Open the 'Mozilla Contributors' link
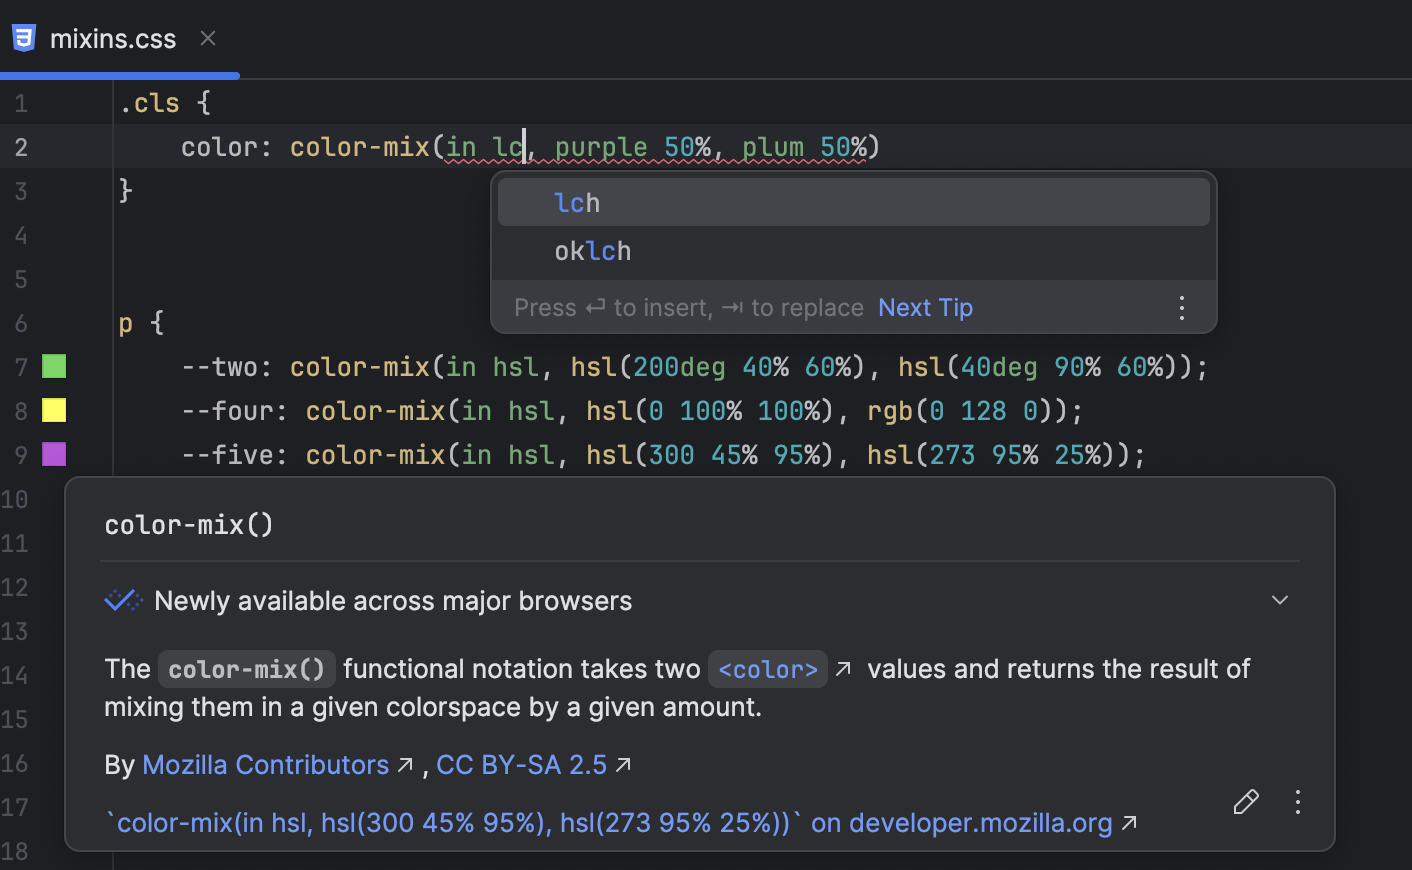 (265, 765)
